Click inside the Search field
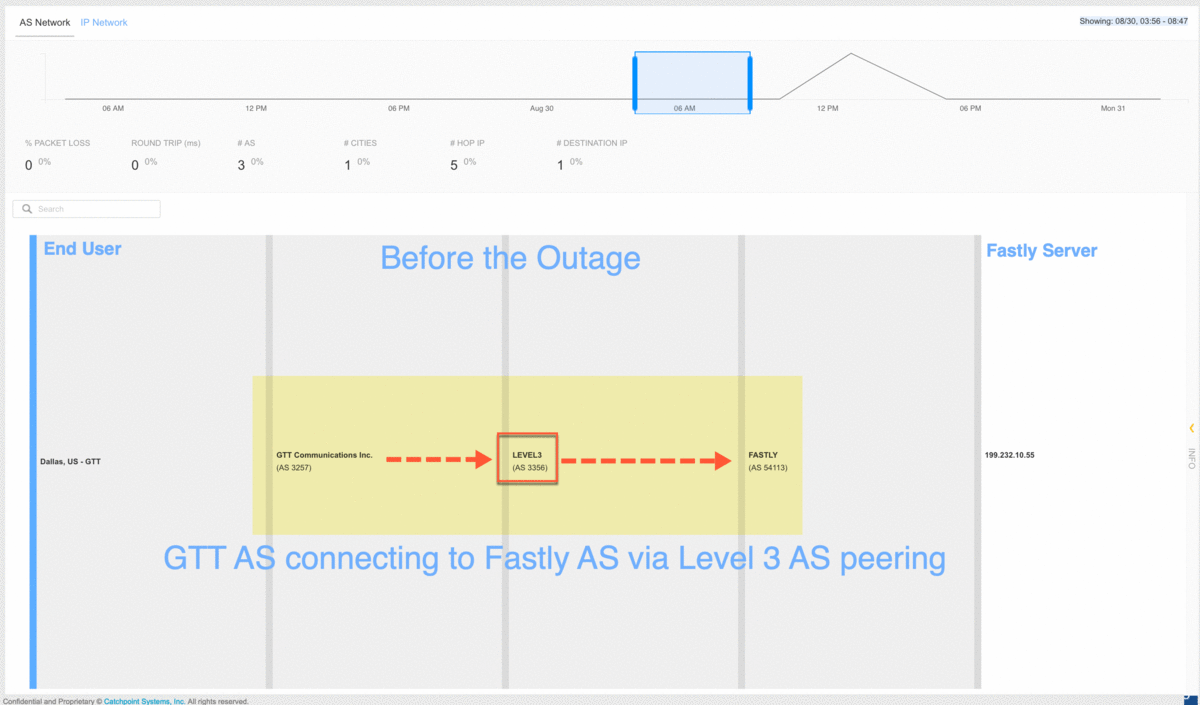 pos(86,209)
